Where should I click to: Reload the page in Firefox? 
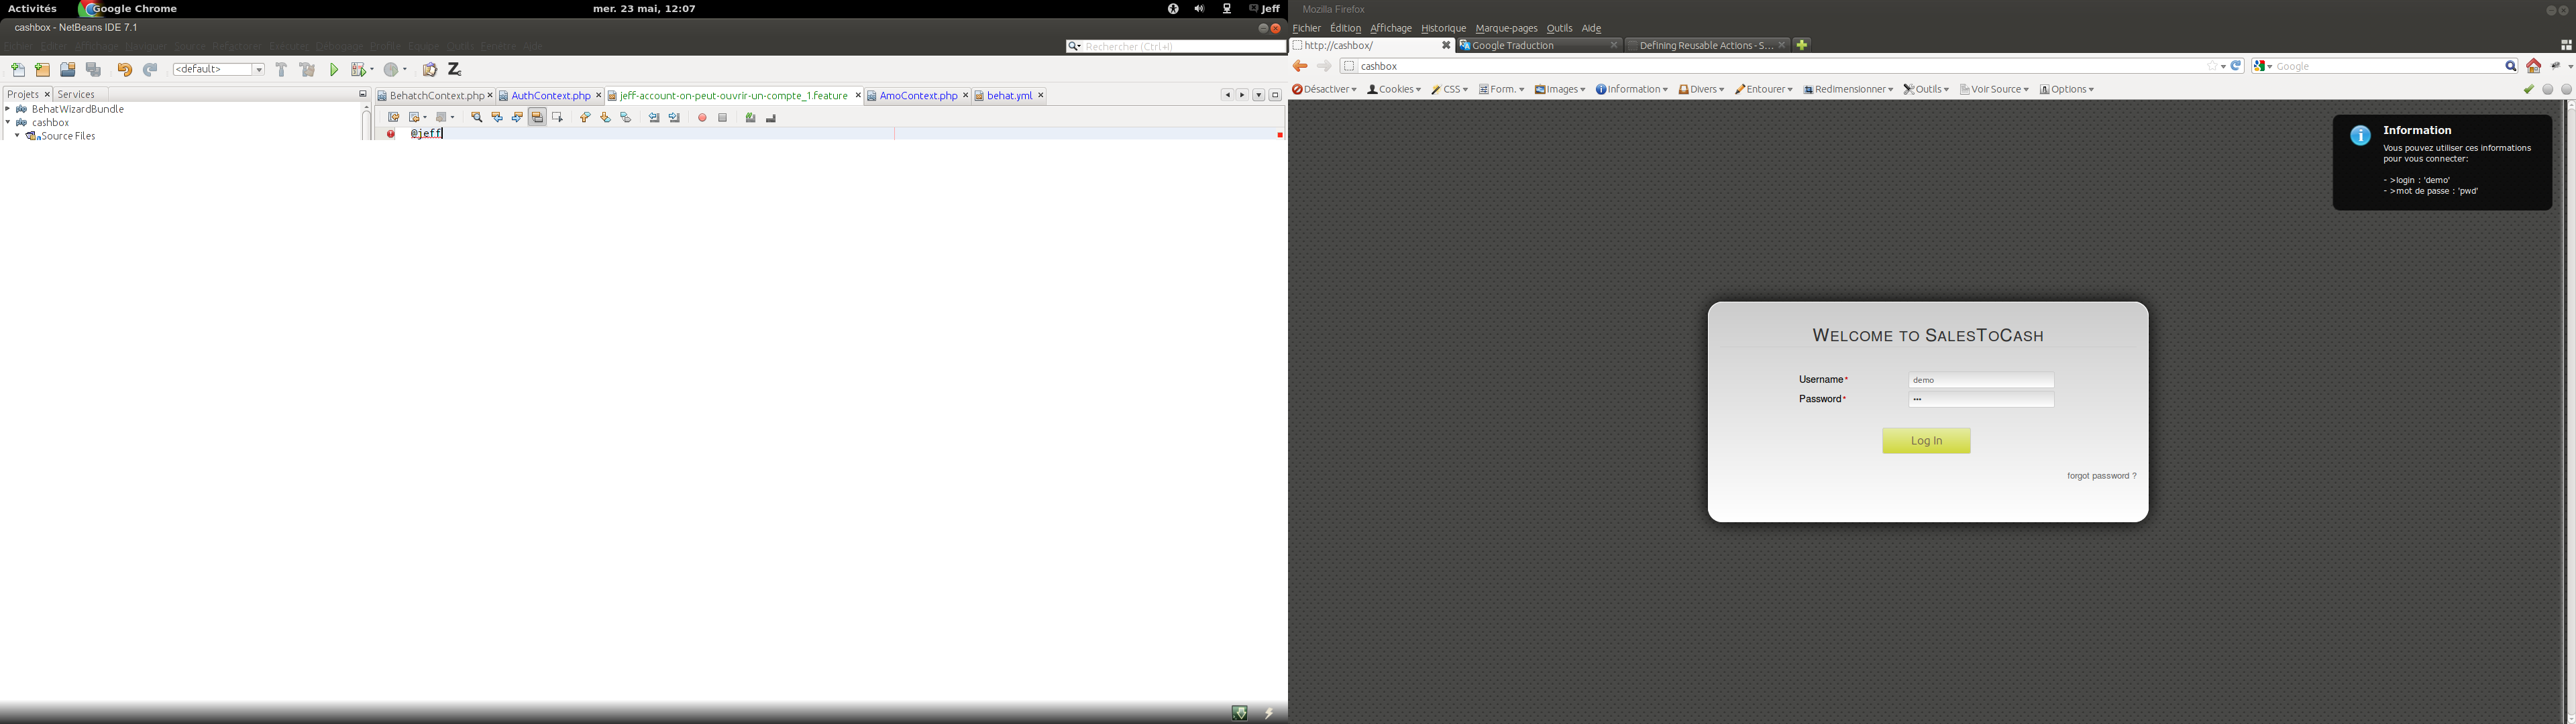click(x=2237, y=66)
